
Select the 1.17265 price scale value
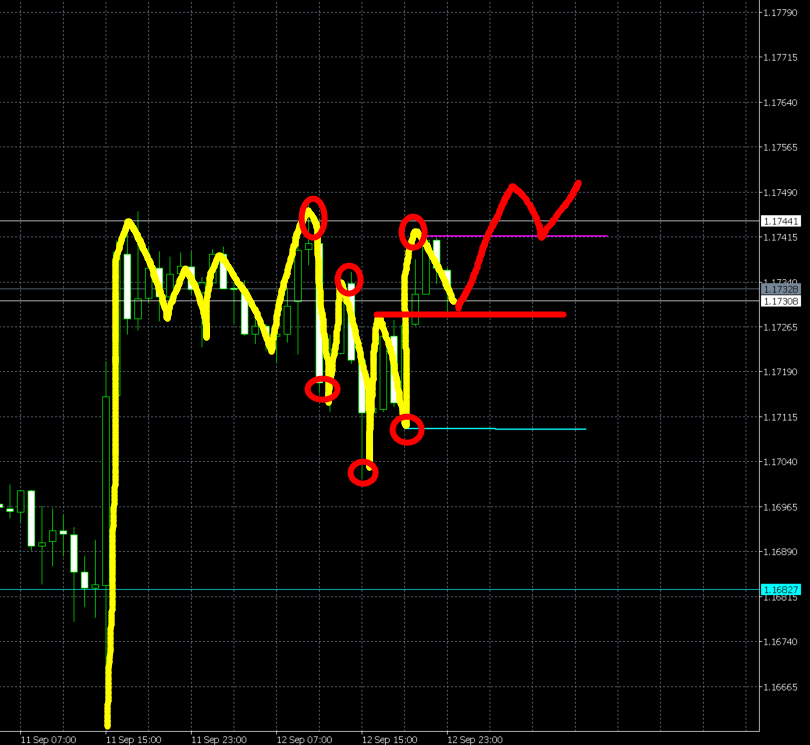click(780, 327)
